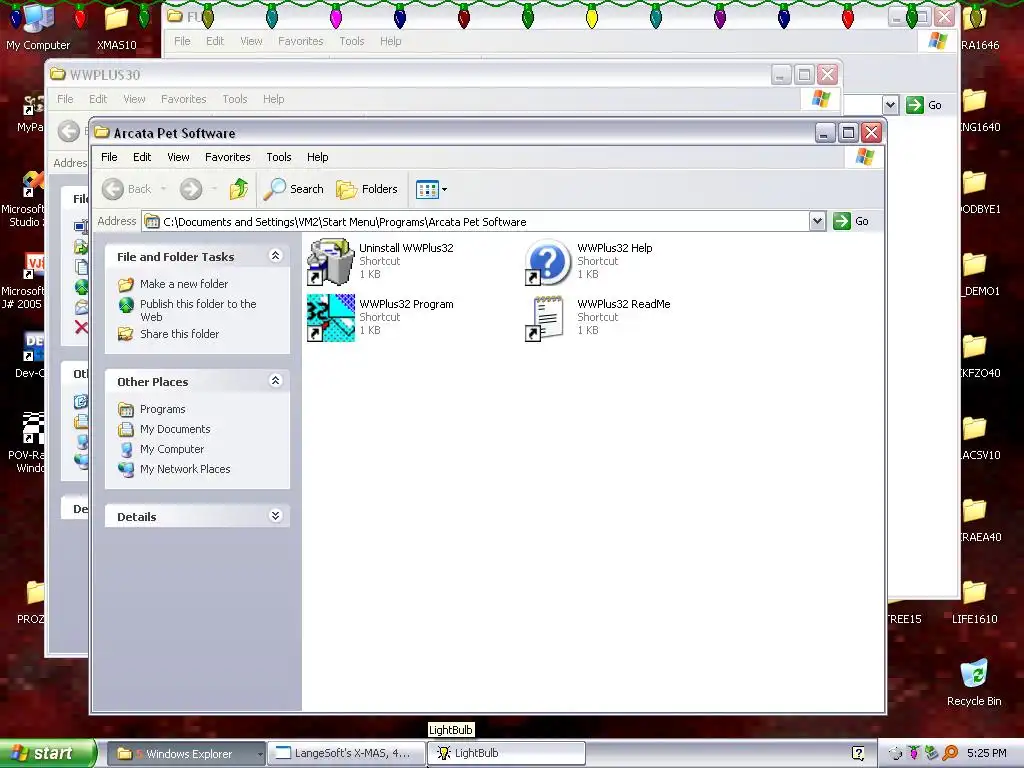Select the WWPlus32 Help shortcut icon

coord(549,261)
